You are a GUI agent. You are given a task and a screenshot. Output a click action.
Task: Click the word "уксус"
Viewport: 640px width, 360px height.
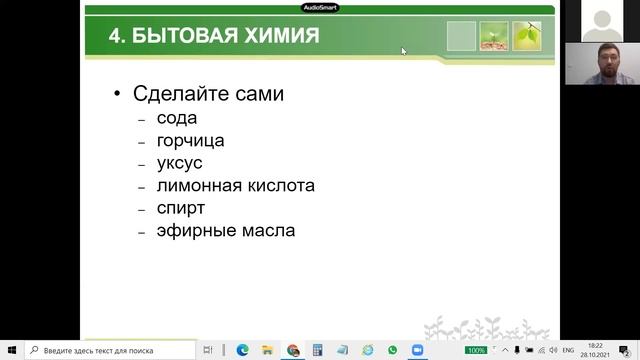tap(180, 163)
